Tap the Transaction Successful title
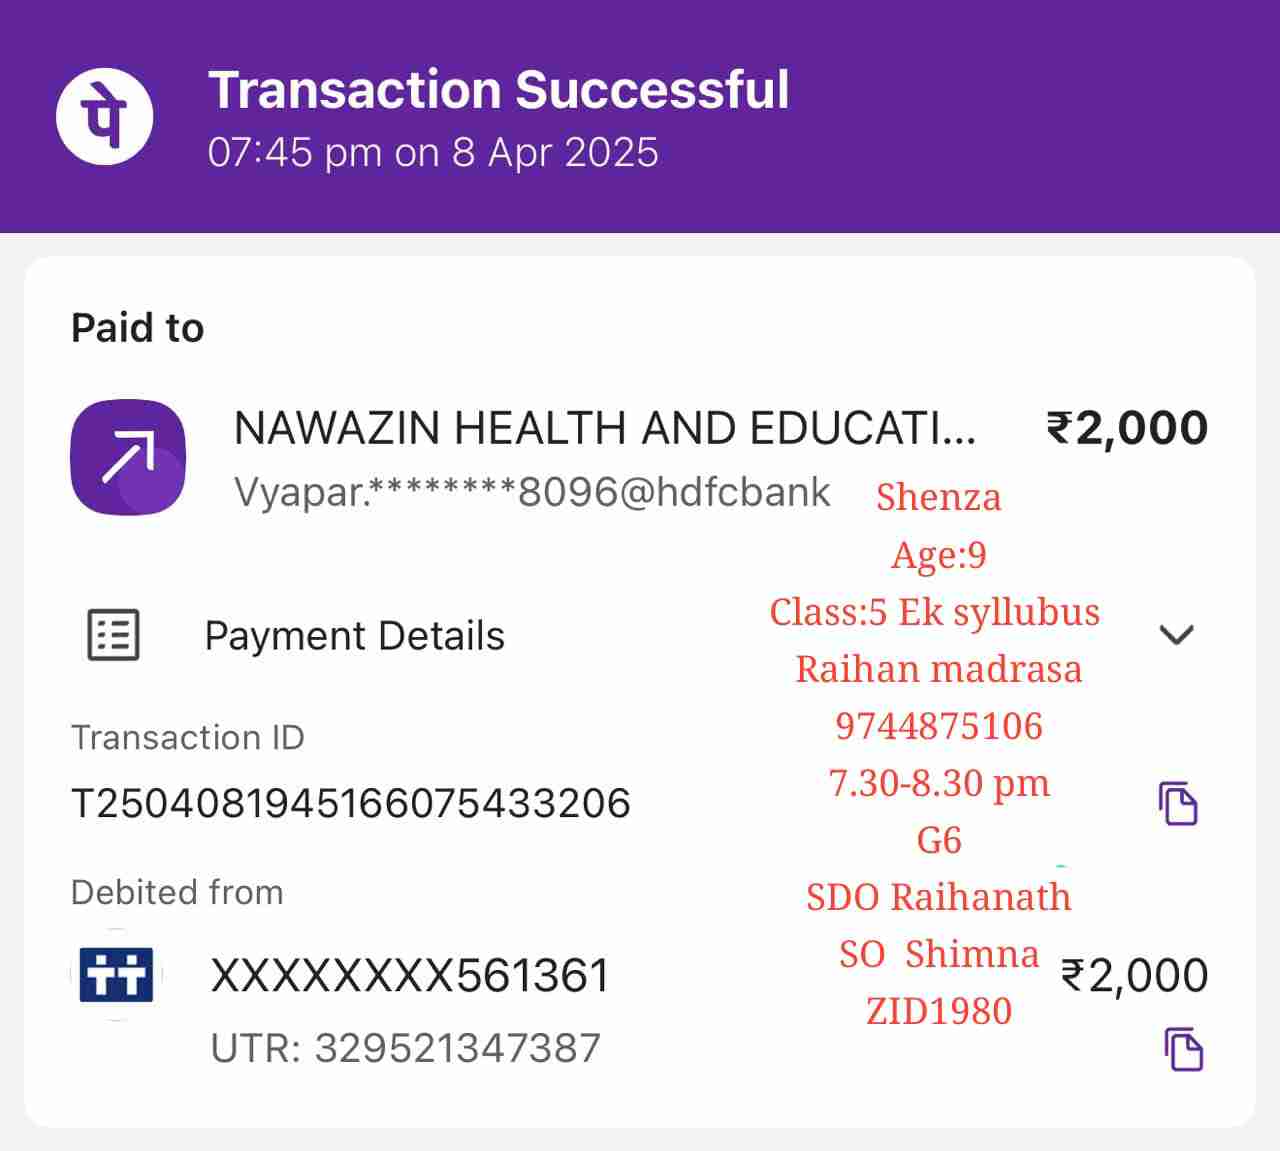The height and width of the screenshot is (1151, 1280). pos(498,90)
